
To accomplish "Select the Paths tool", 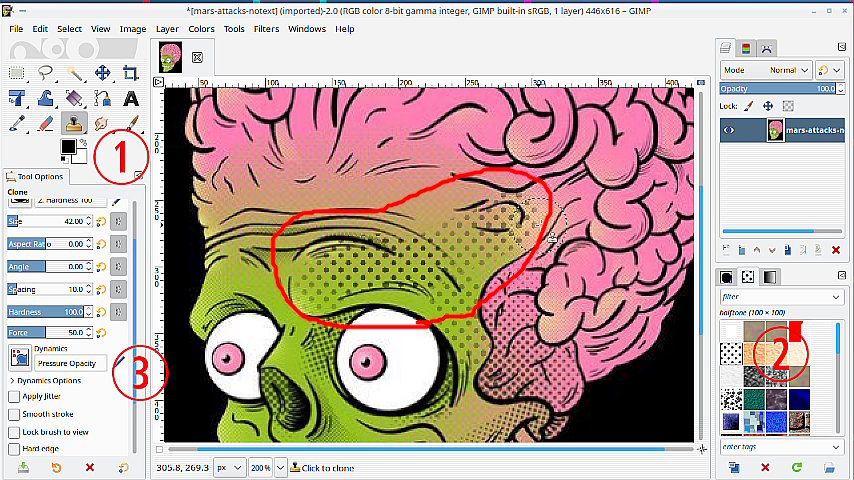I will (x=102, y=98).
